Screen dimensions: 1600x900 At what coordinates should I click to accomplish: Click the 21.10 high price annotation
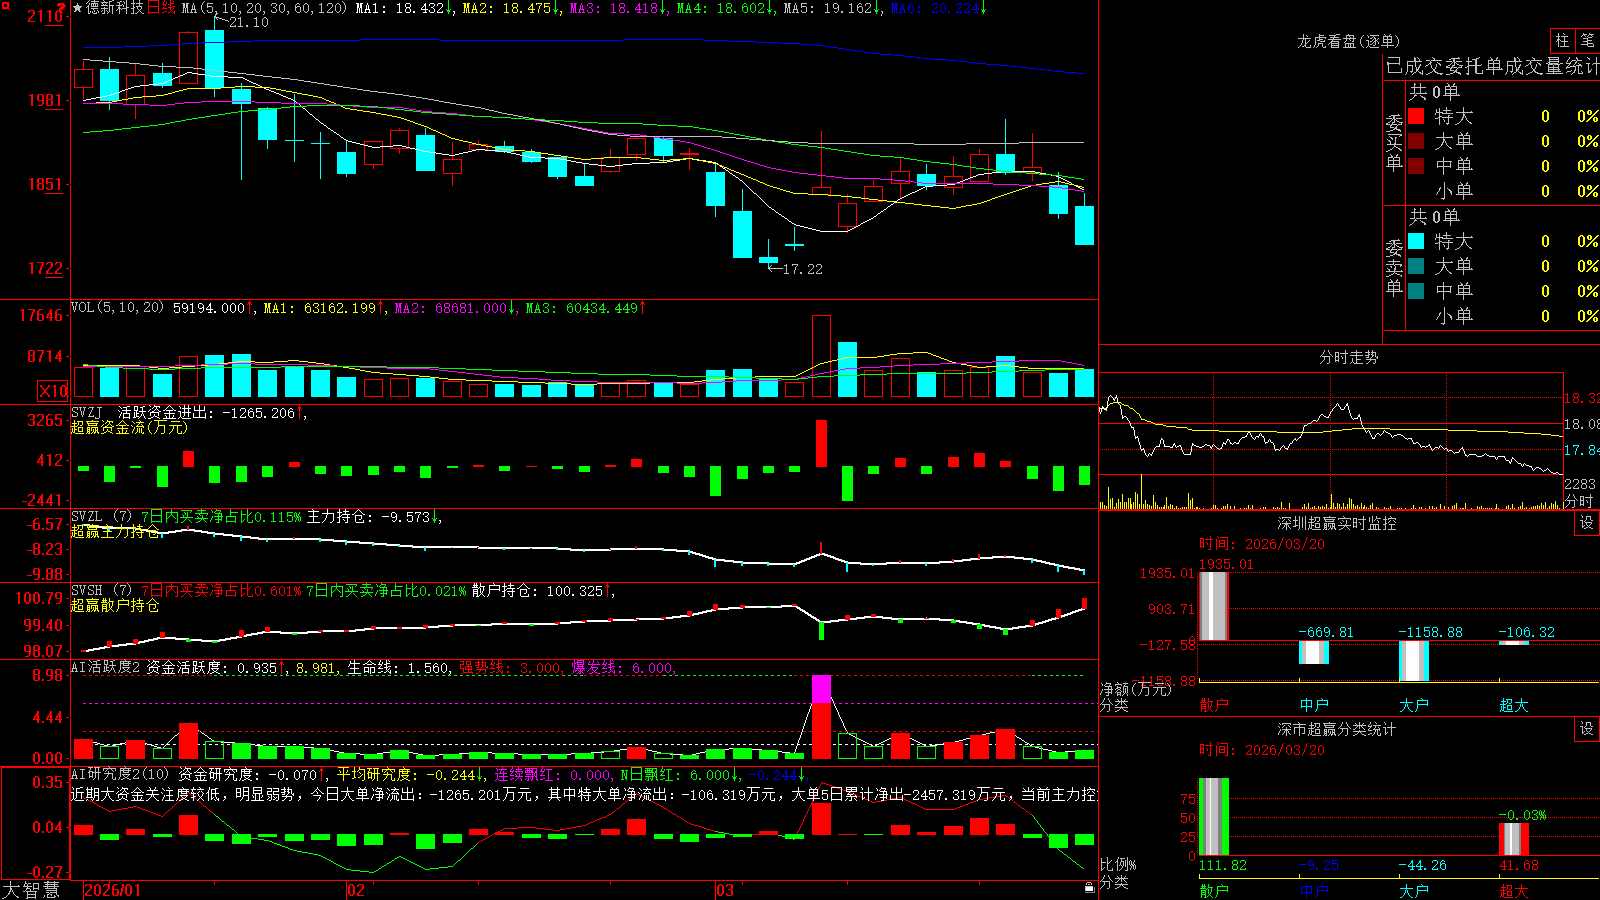[248, 22]
